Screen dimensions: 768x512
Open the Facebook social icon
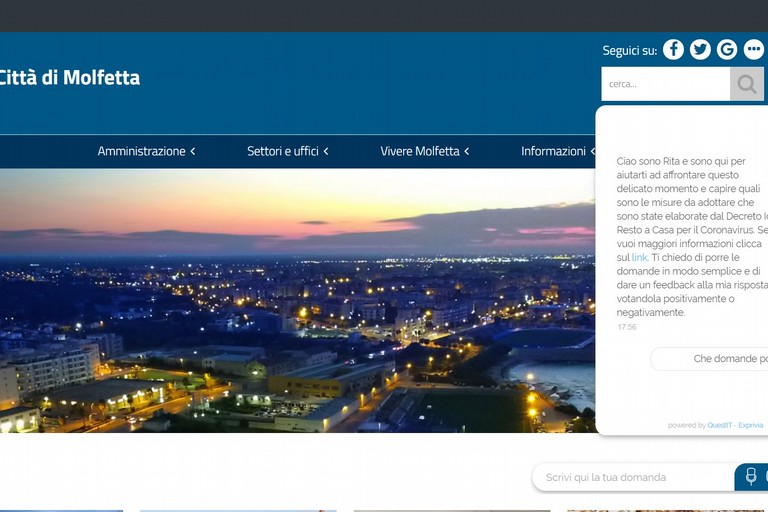tap(673, 49)
